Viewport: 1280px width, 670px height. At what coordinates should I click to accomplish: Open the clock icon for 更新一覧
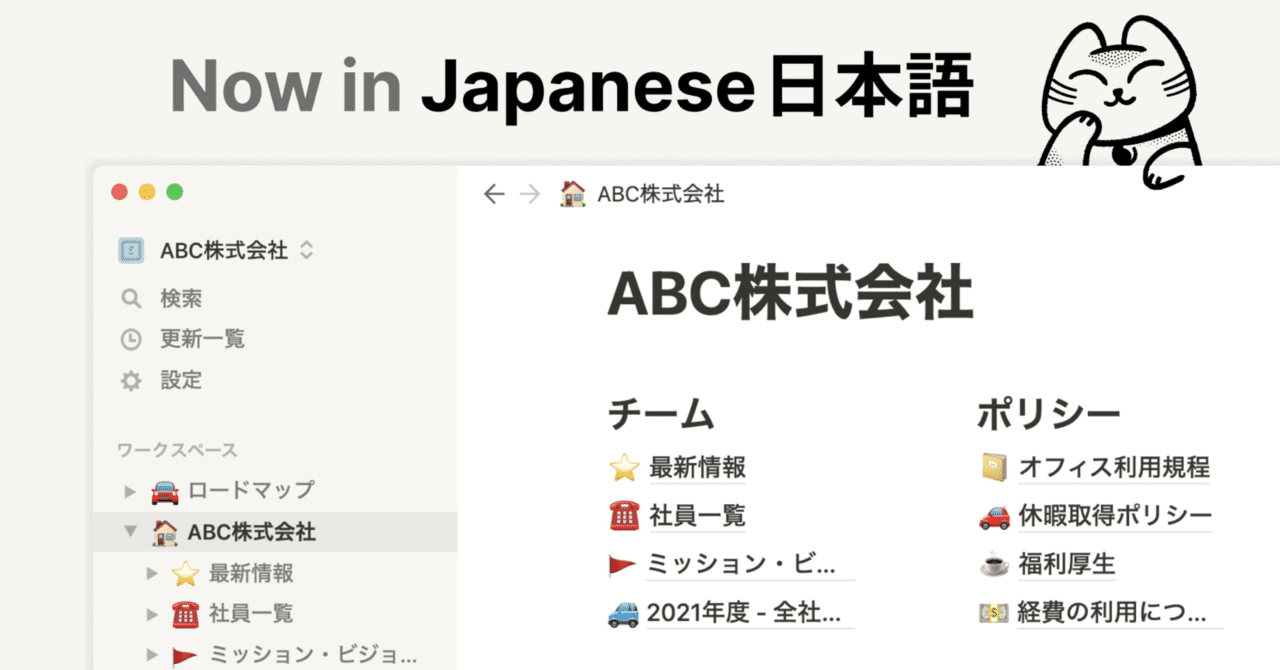pyautogui.click(x=131, y=339)
